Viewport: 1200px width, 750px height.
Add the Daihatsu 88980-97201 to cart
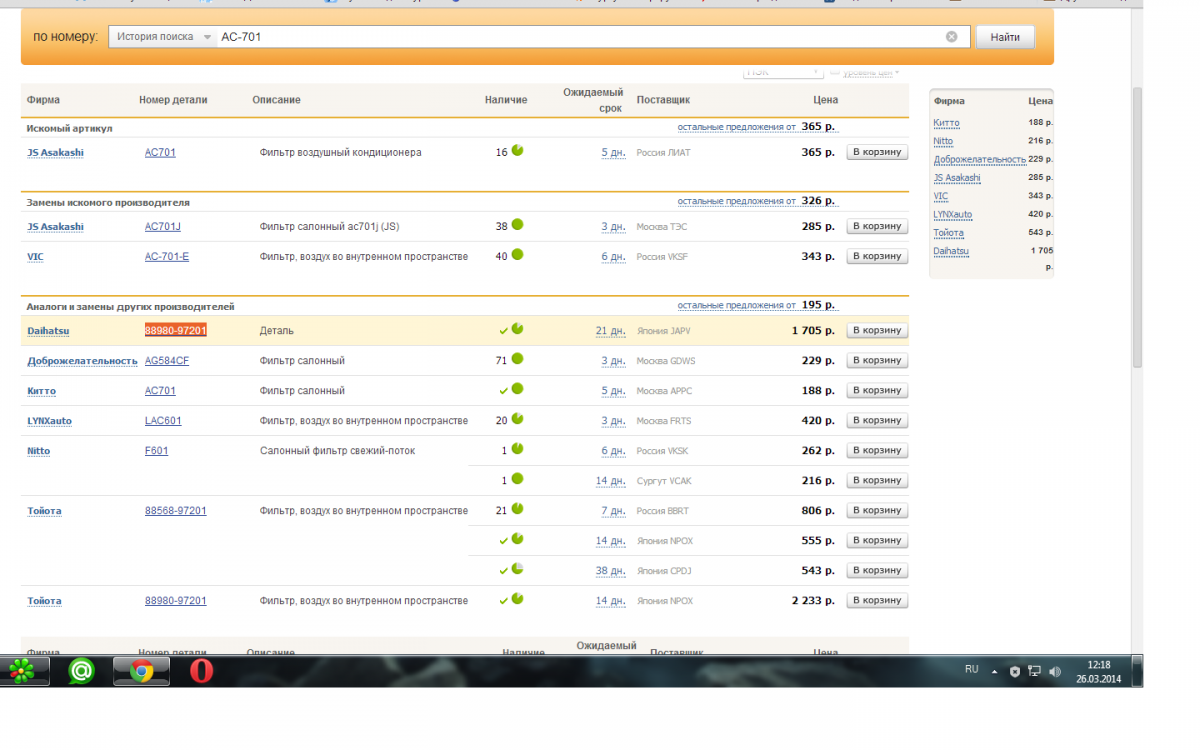coord(877,330)
